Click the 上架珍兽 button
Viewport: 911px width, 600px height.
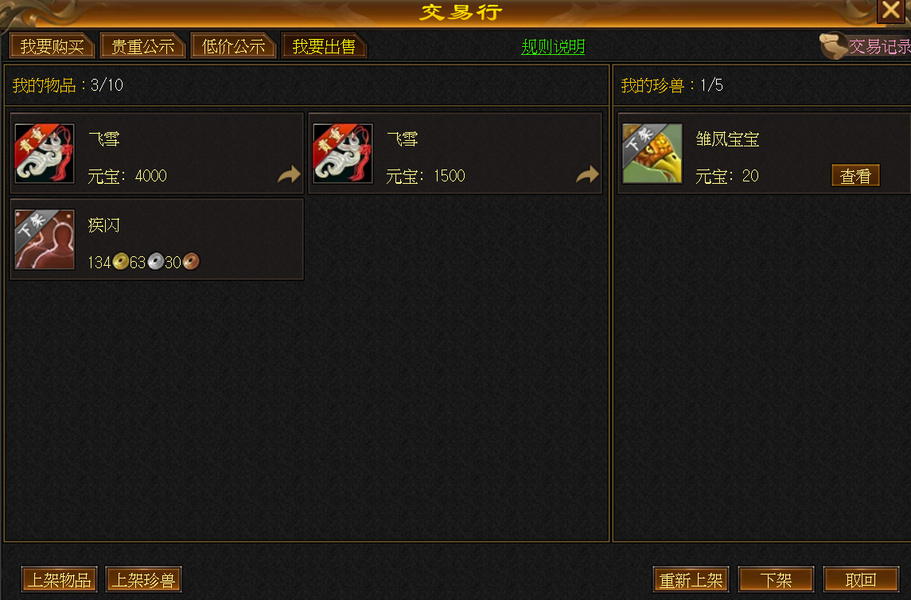[144, 580]
